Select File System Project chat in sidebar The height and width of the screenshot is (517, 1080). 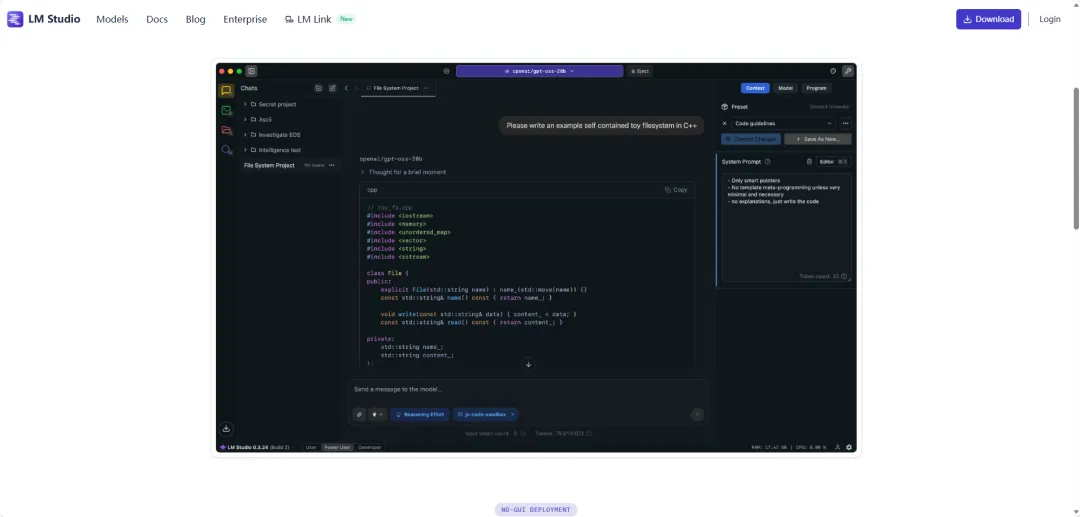pos(269,165)
